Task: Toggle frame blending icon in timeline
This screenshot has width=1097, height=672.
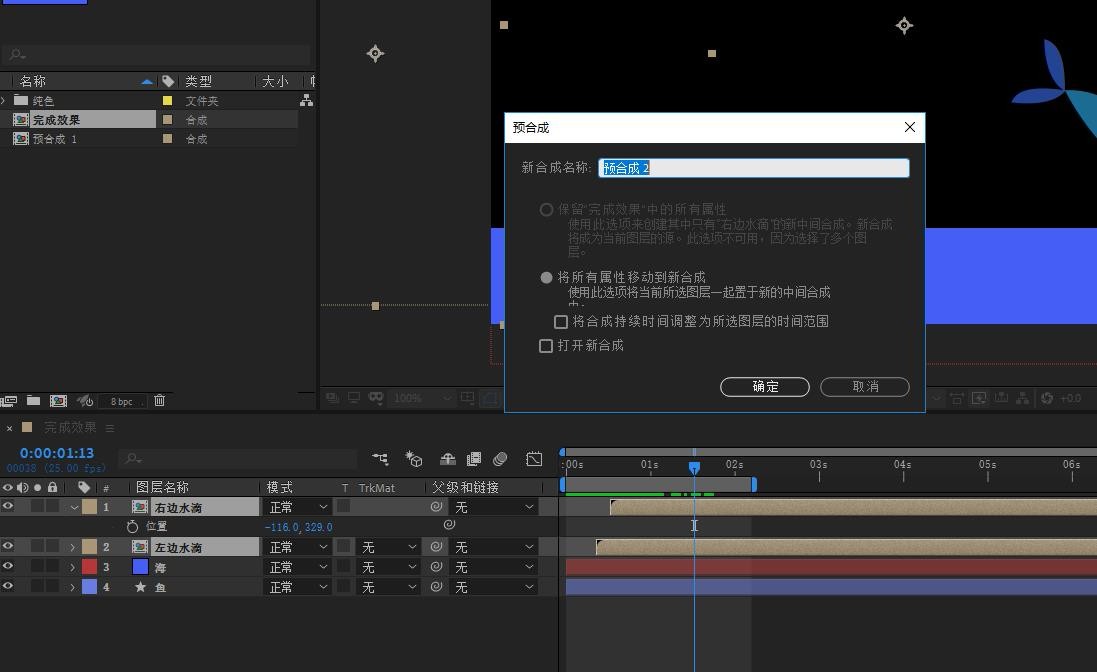Action: pos(474,459)
